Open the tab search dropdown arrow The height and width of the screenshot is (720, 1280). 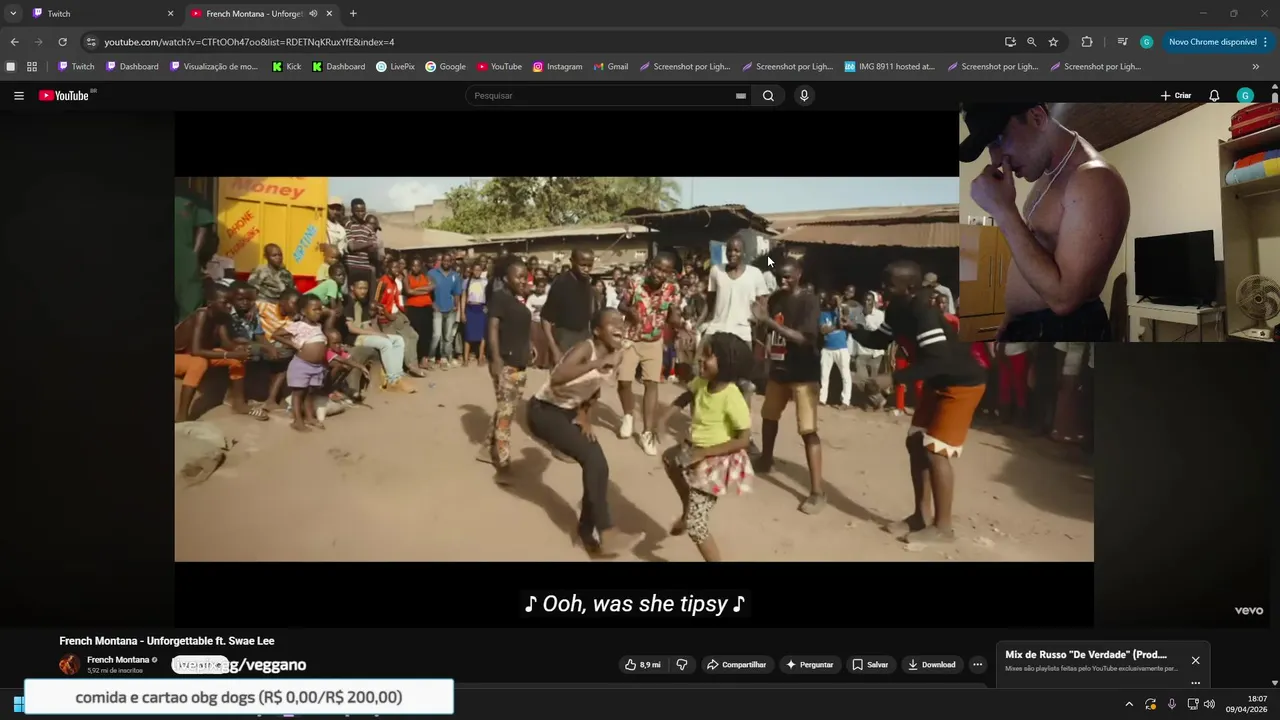point(13,14)
